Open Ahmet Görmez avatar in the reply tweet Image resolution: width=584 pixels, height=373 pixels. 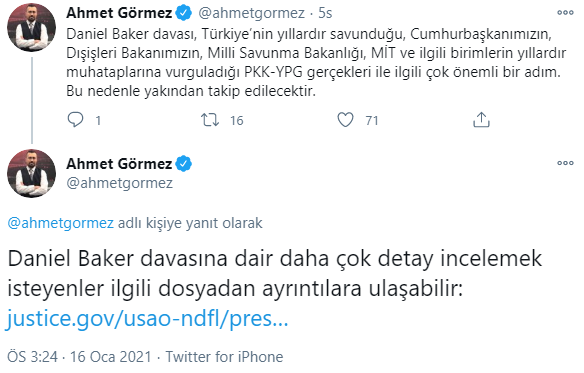click(32, 173)
